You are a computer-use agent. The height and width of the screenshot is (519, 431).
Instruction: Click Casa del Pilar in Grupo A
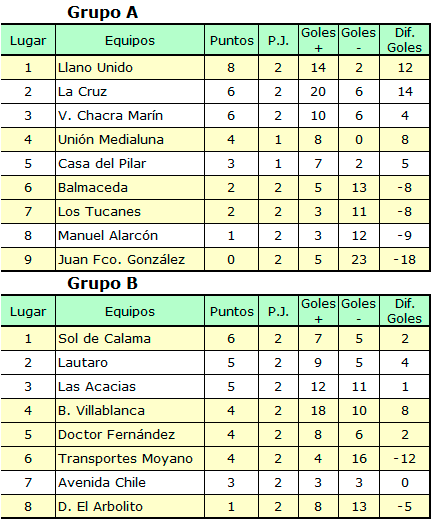point(102,164)
